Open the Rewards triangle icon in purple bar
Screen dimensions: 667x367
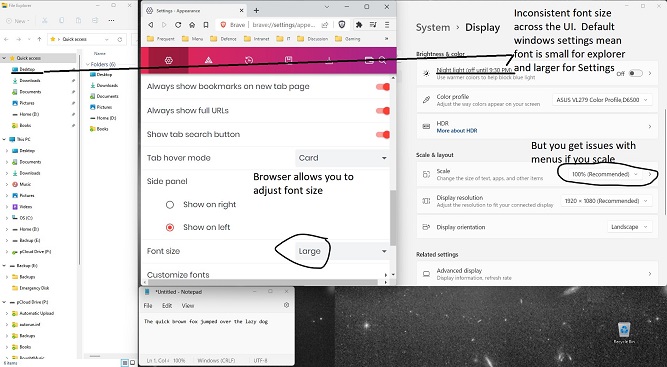point(208,60)
